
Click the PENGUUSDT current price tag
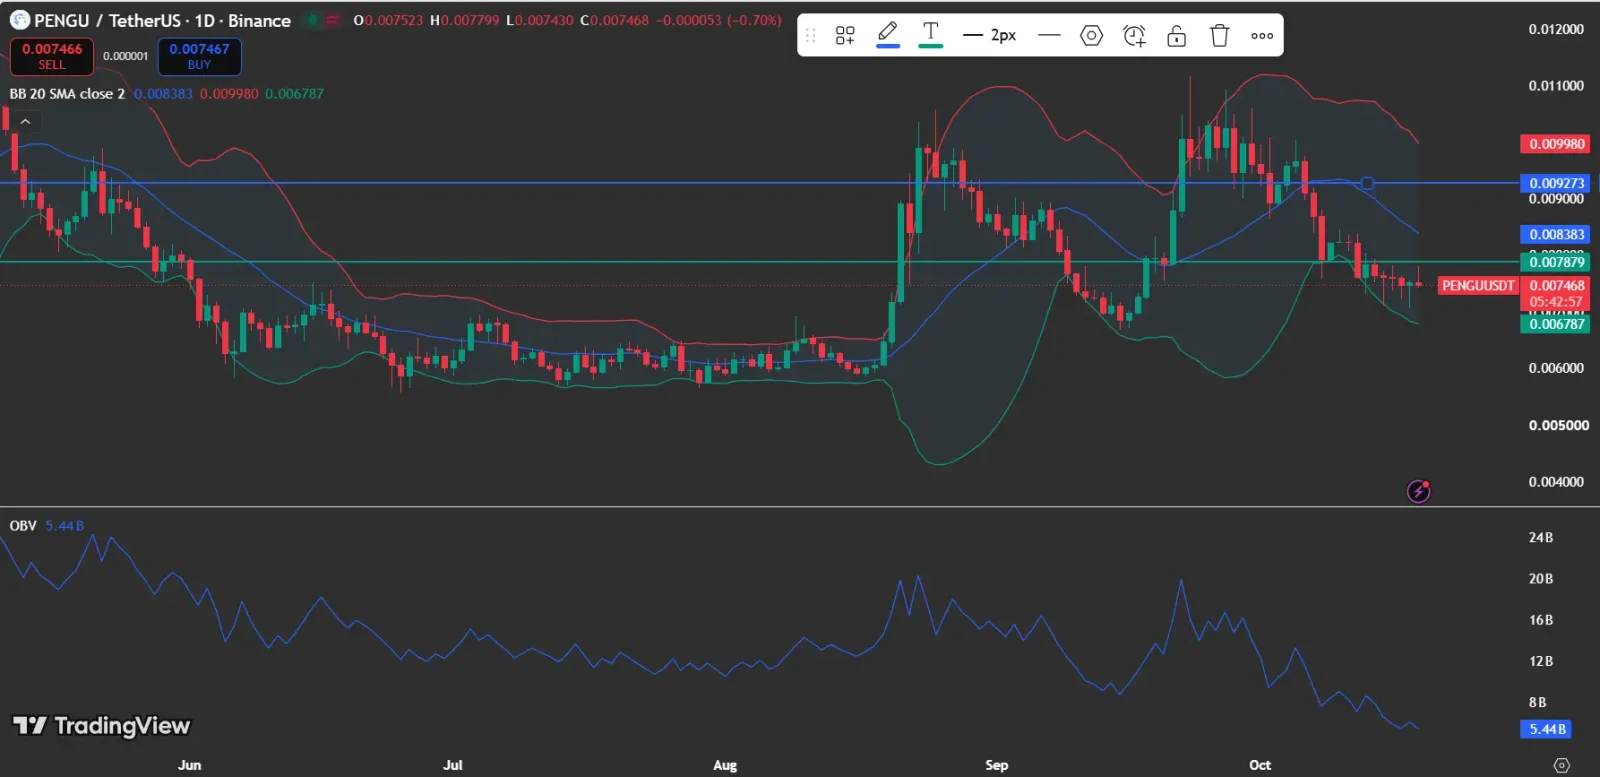(1477, 286)
